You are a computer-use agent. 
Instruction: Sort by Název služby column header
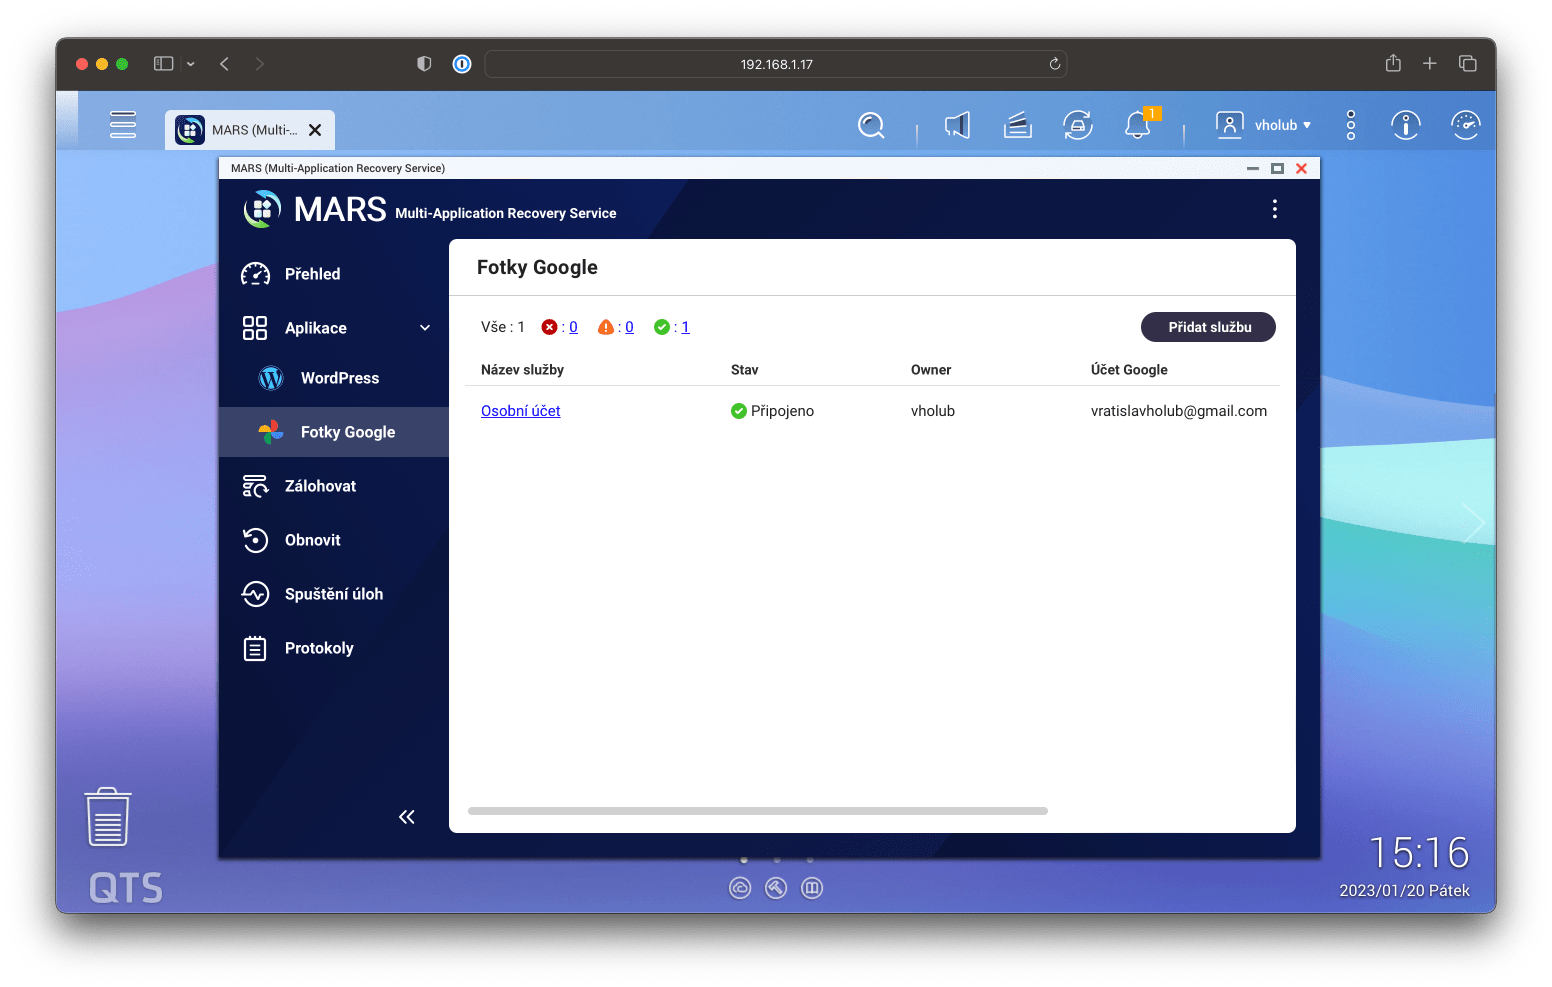[522, 370]
